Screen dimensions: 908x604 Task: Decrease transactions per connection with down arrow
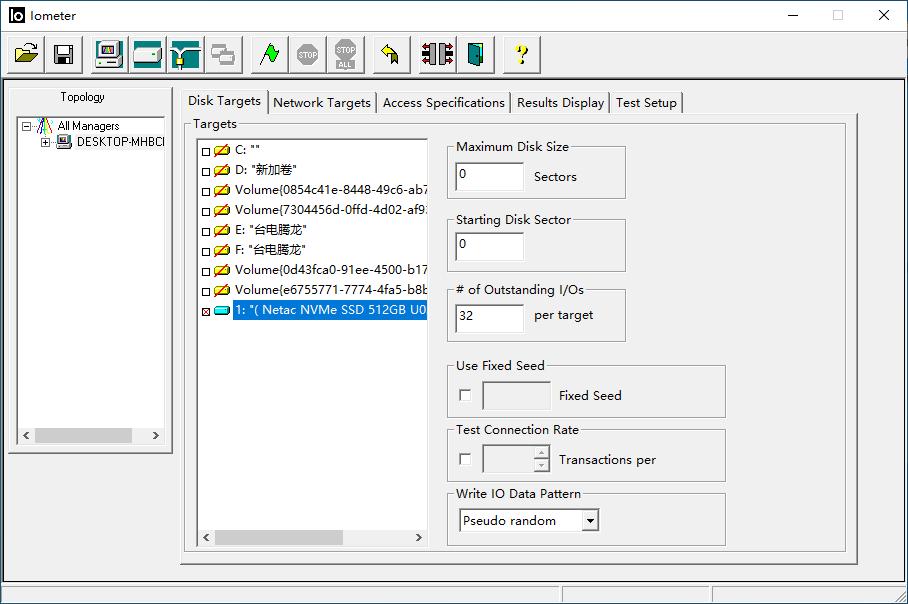[541, 466]
